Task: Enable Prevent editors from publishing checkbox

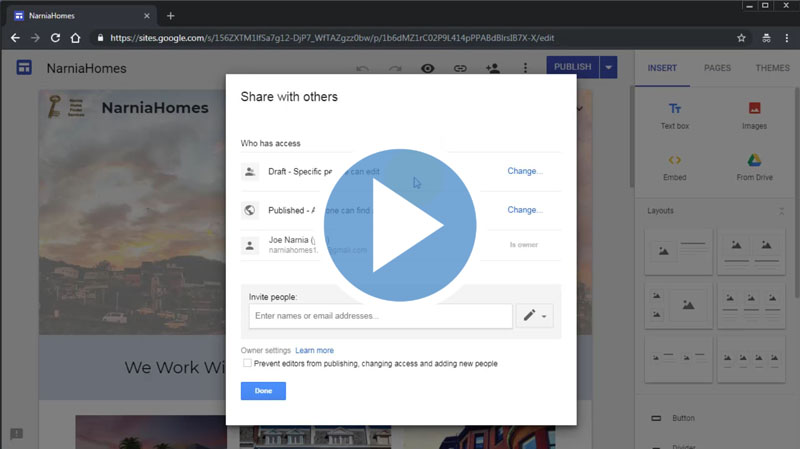Action: 247,364
